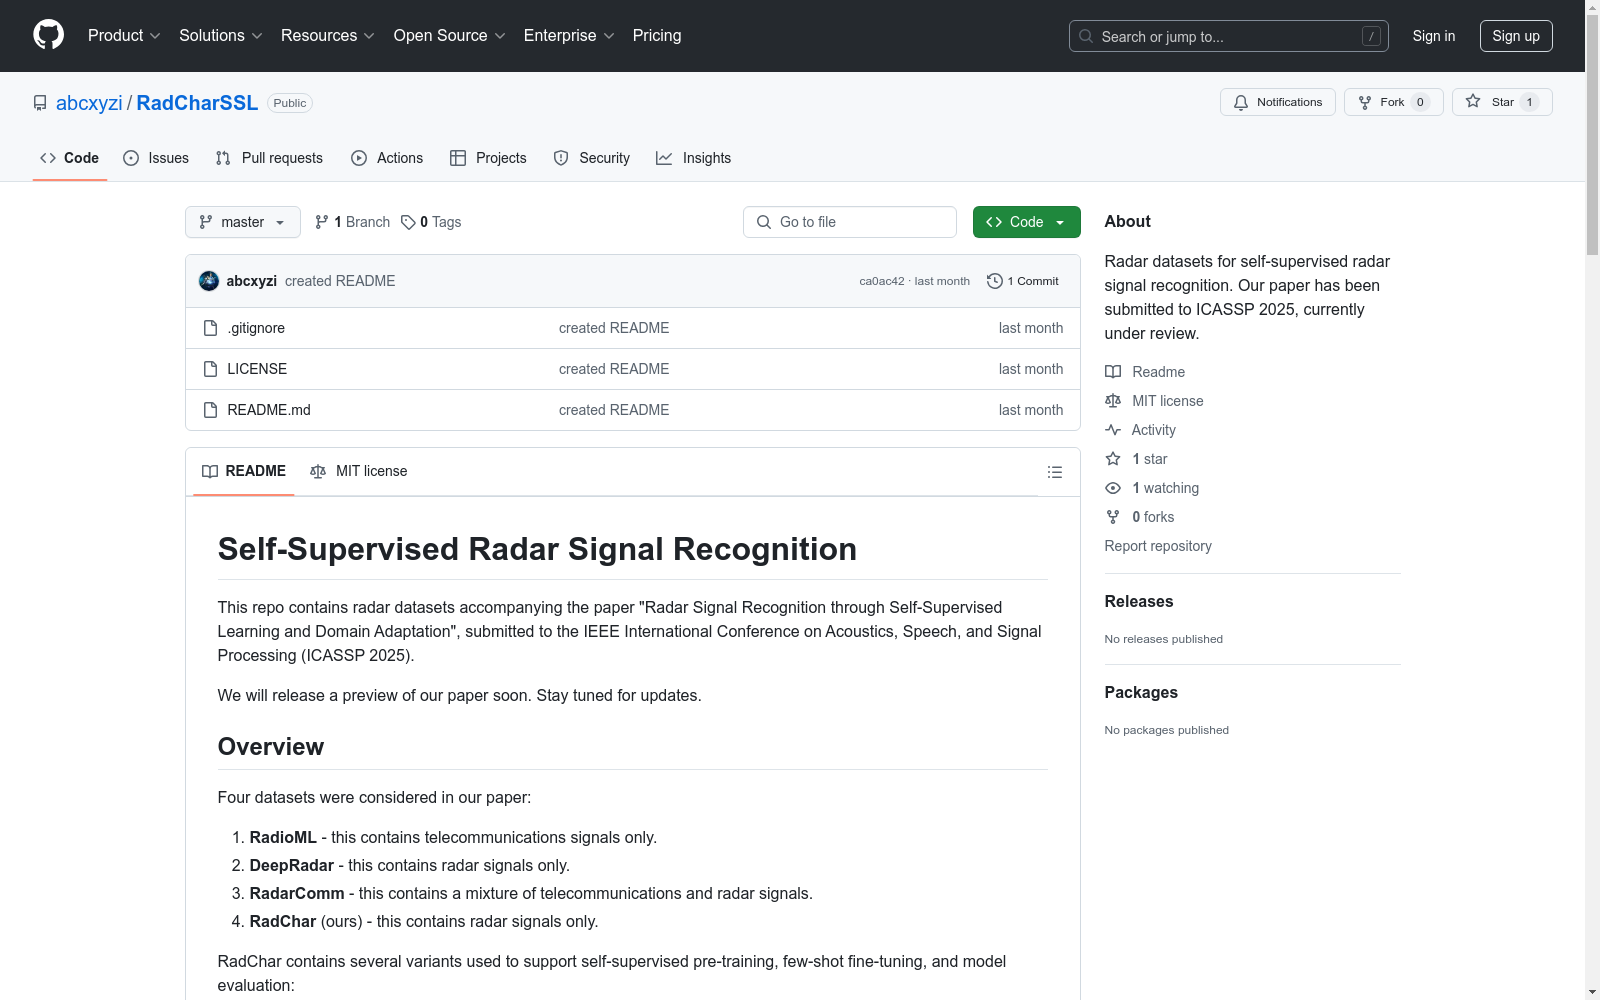Open the 1 Branch link

tap(352, 222)
